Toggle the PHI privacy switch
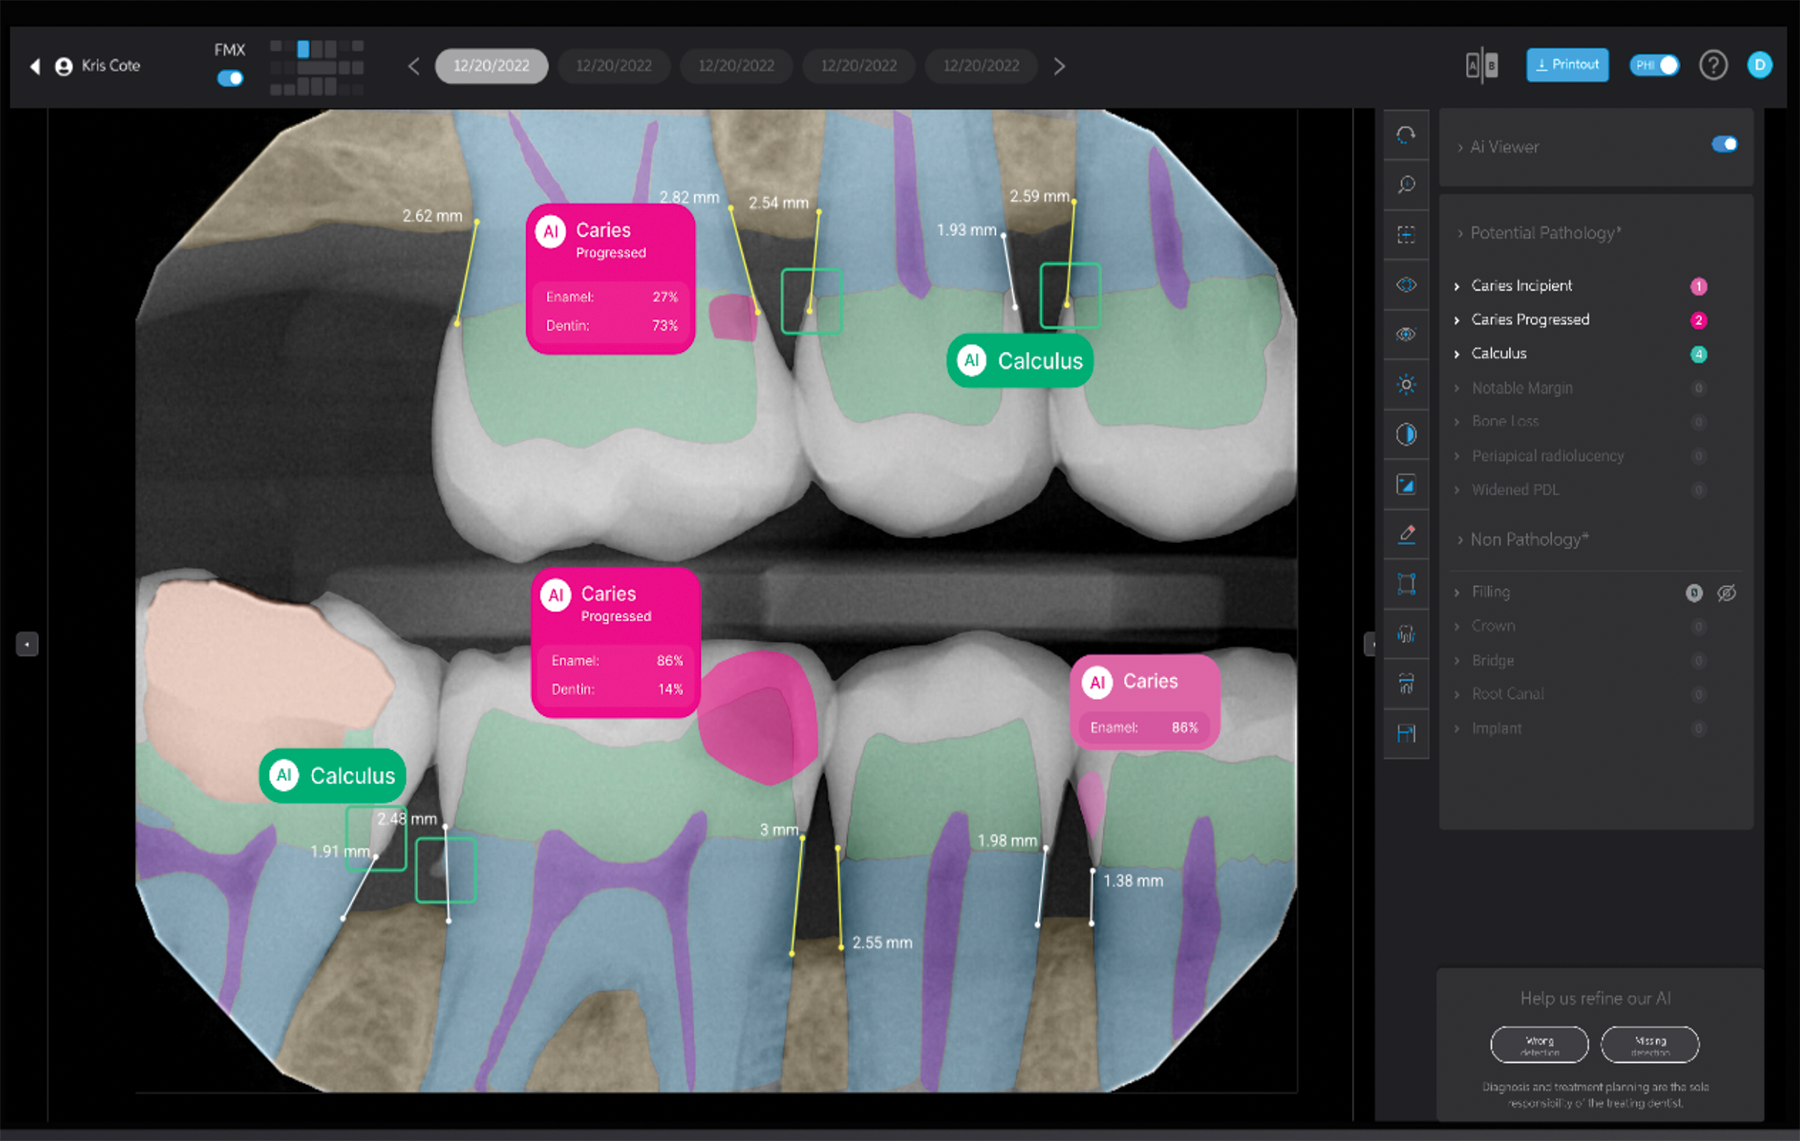The image size is (1800, 1141). click(1655, 66)
